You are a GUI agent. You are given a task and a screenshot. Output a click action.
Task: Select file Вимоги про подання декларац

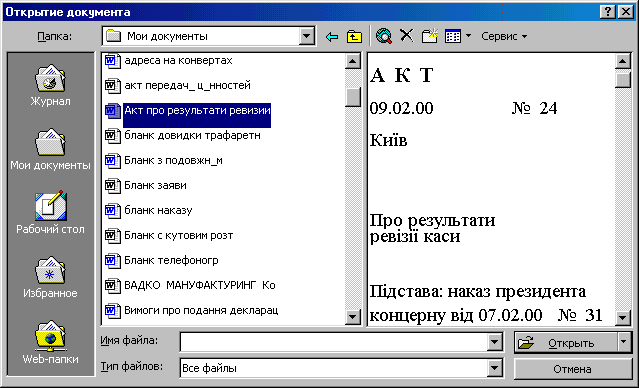tap(201, 311)
